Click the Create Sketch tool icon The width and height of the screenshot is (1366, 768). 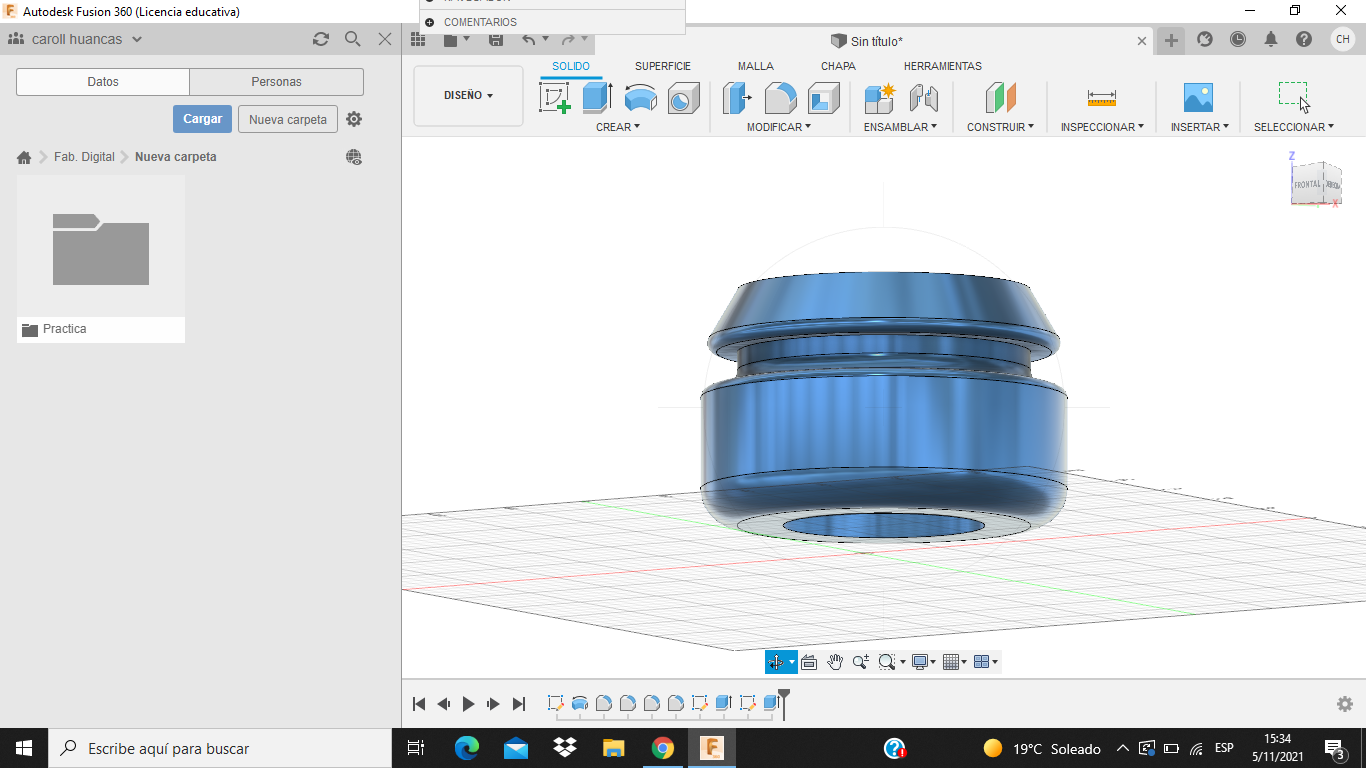(554, 98)
